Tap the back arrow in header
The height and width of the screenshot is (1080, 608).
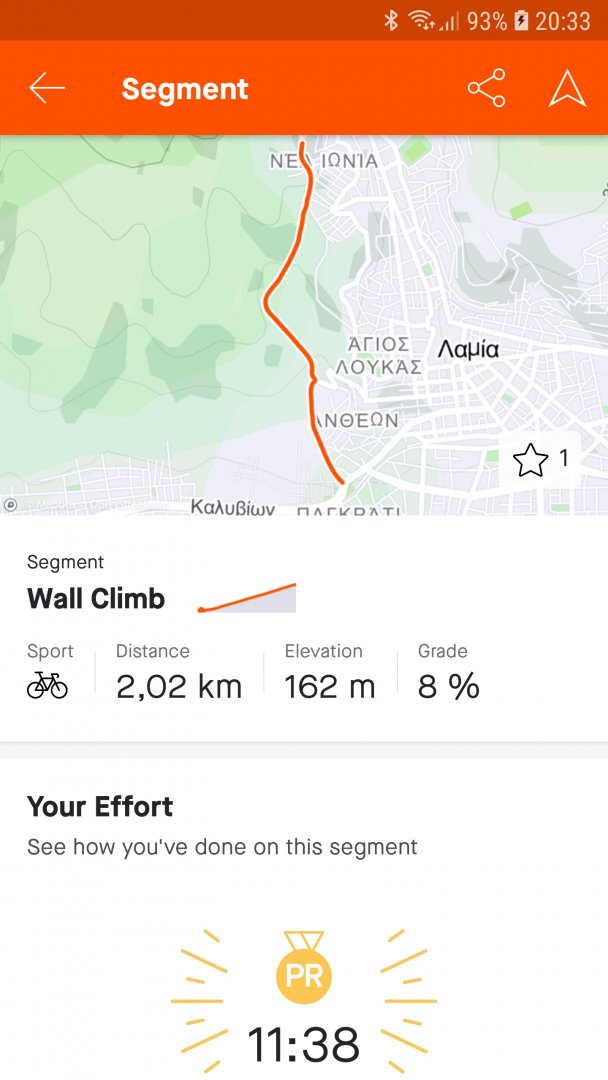47,88
